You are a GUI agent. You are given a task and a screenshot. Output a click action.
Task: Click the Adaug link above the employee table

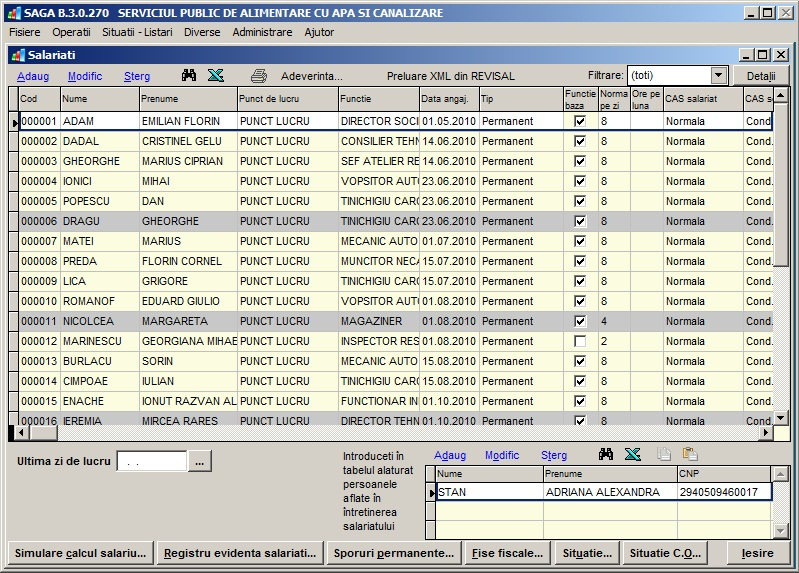33,76
